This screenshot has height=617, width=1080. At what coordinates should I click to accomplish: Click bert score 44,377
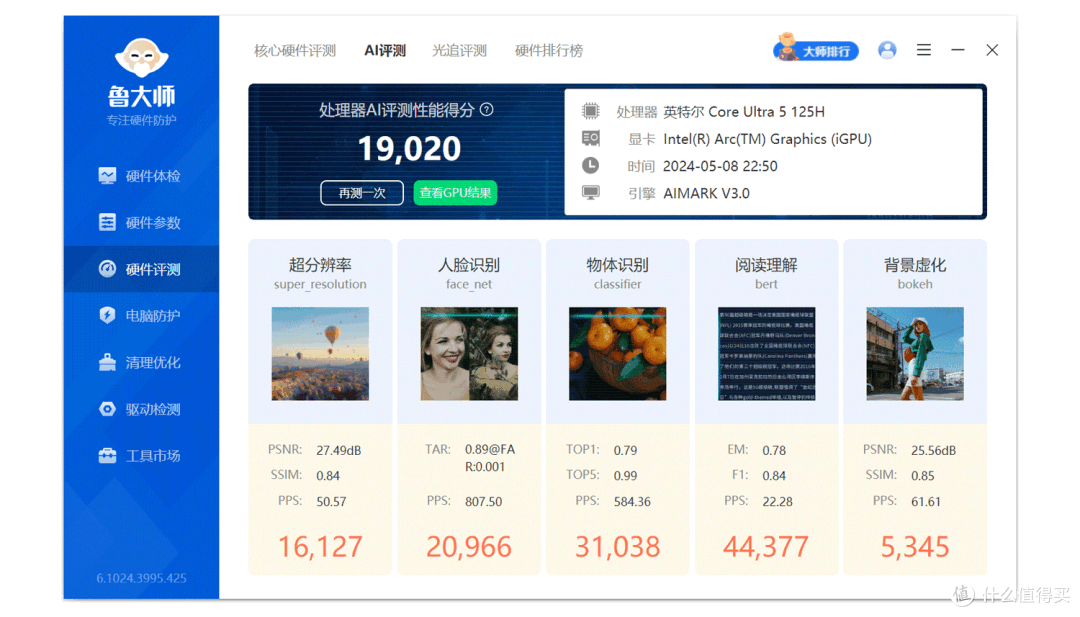coord(766,547)
